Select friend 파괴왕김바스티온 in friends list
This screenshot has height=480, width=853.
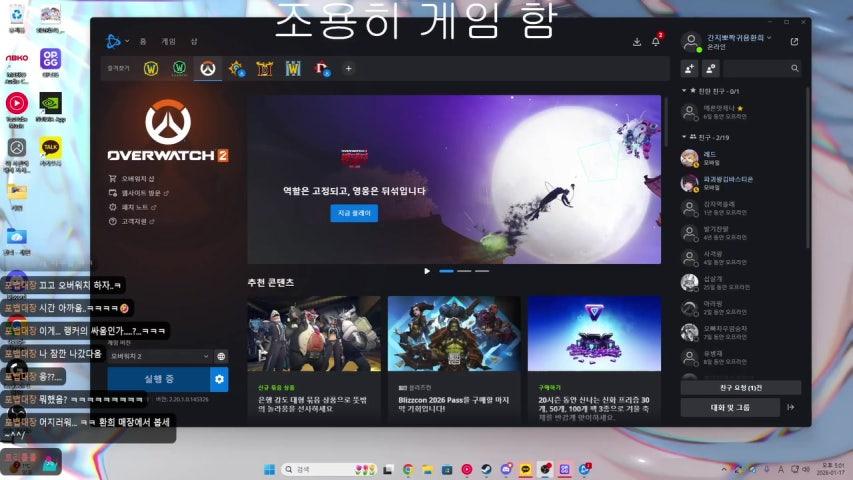point(741,183)
